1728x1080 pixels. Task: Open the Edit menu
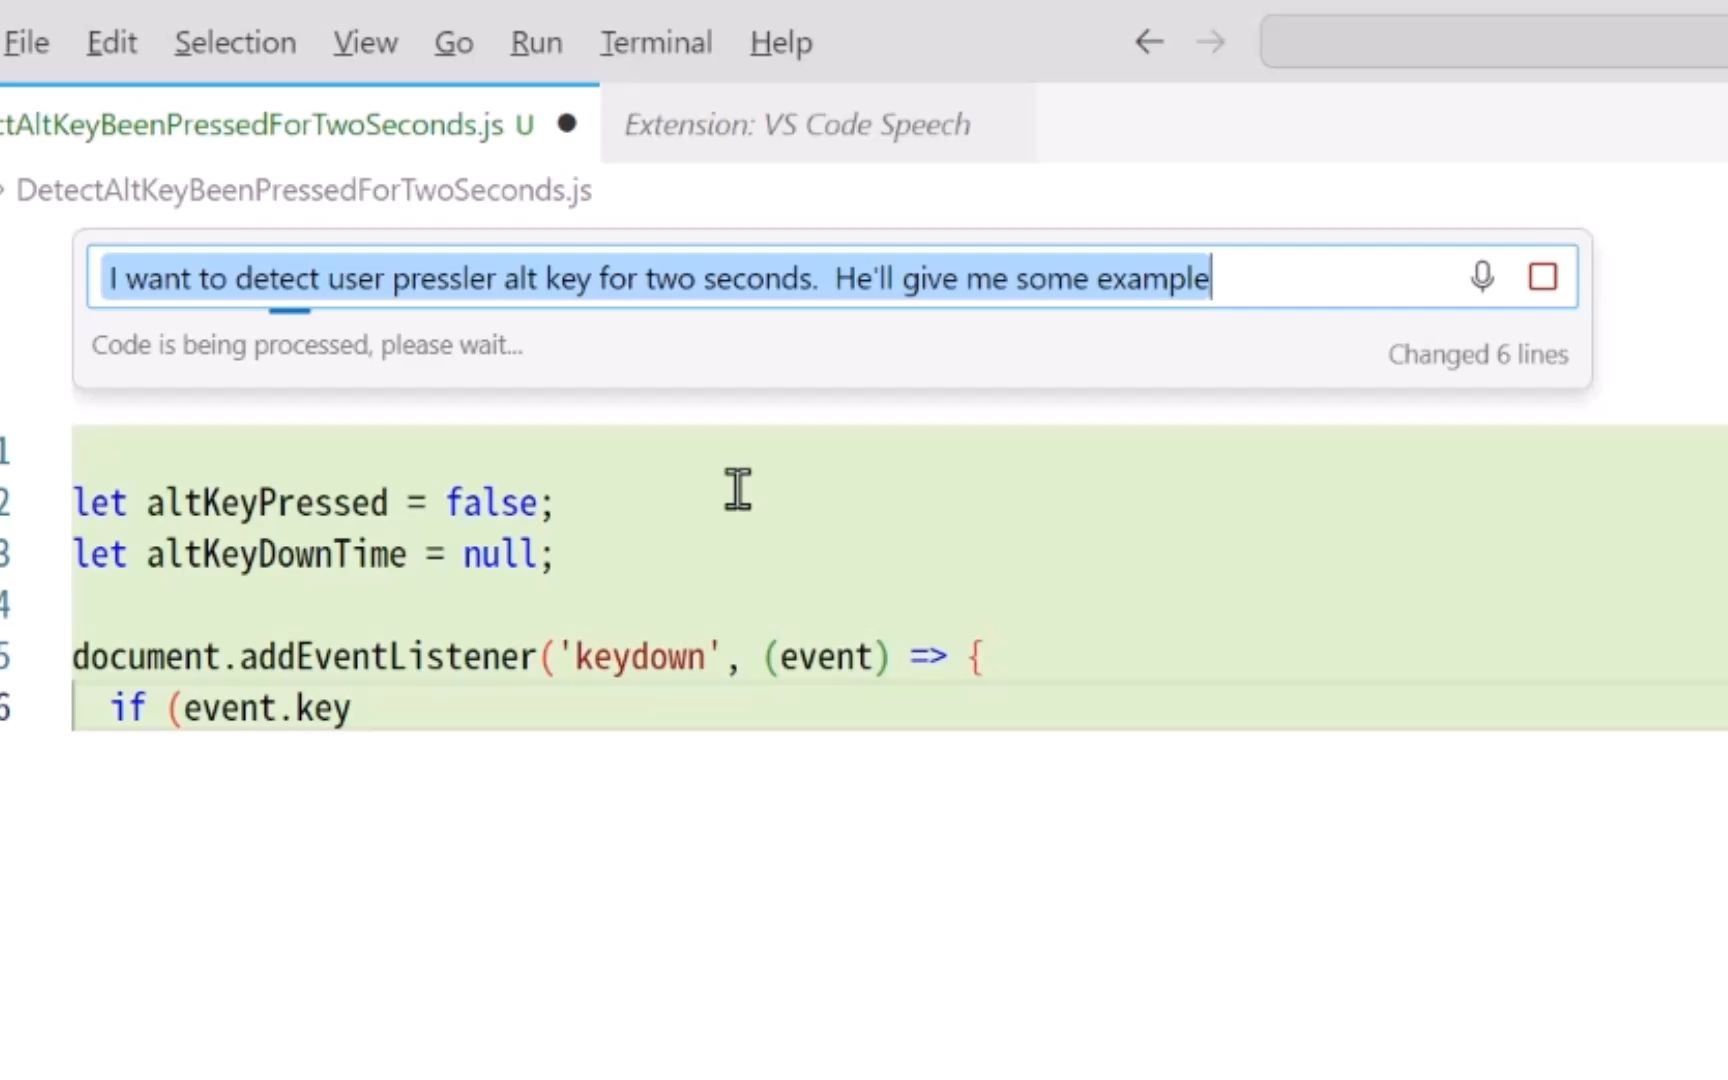(111, 42)
